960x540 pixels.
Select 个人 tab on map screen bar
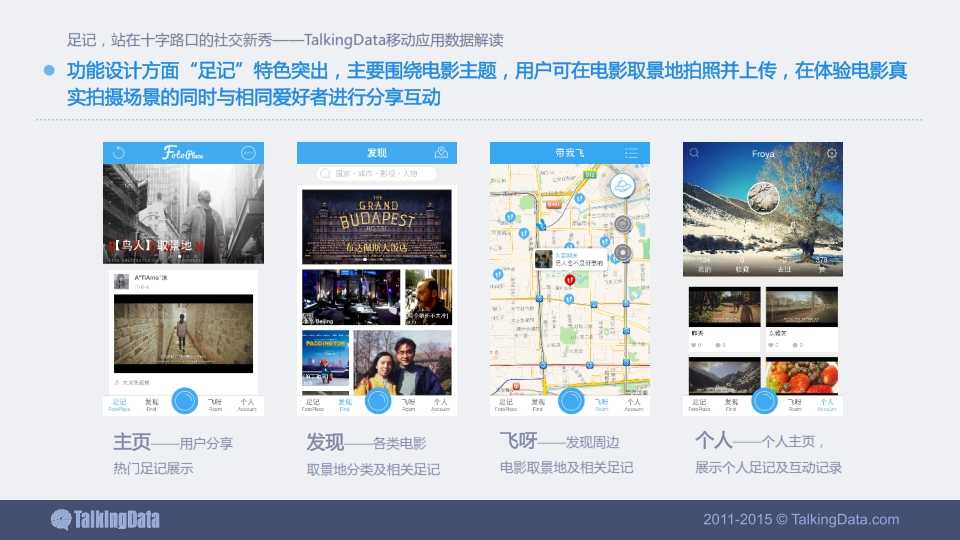[x=634, y=405]
